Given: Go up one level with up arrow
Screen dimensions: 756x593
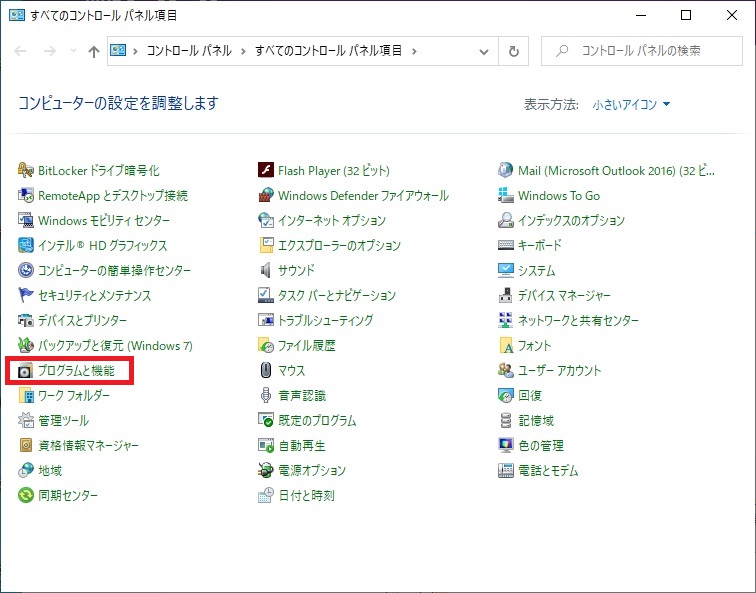Looking at the screenshot, I should pos(94,51).
